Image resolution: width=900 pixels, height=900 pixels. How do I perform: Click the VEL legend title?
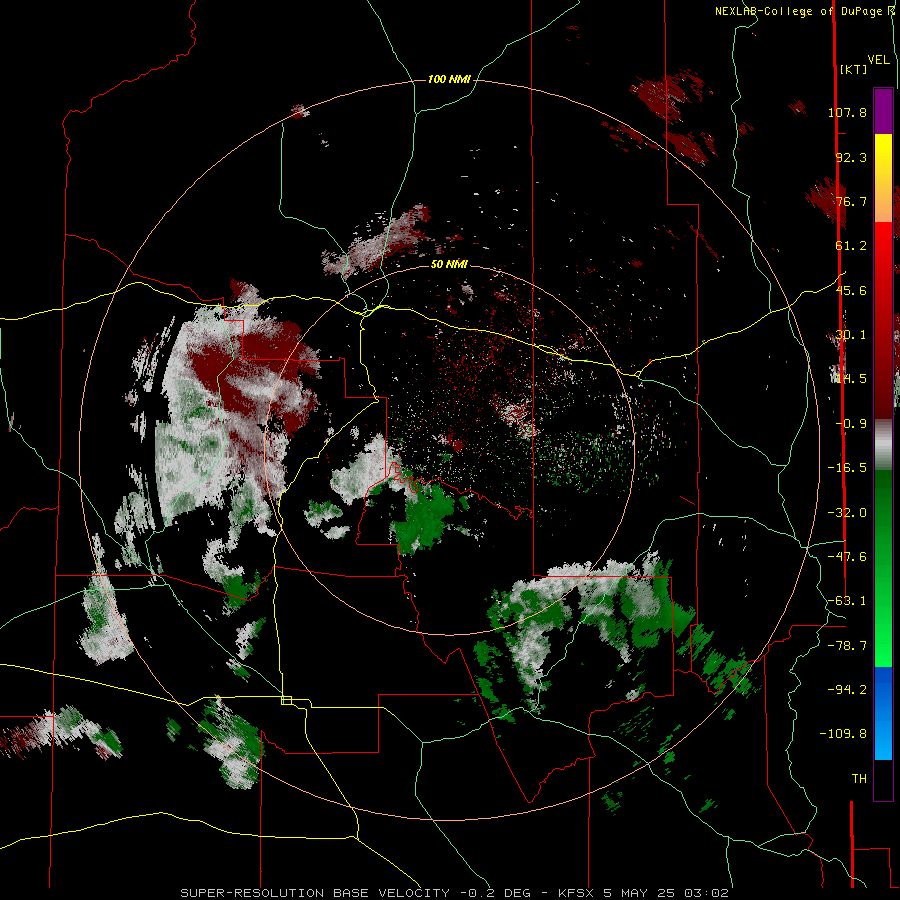point(878,60)
